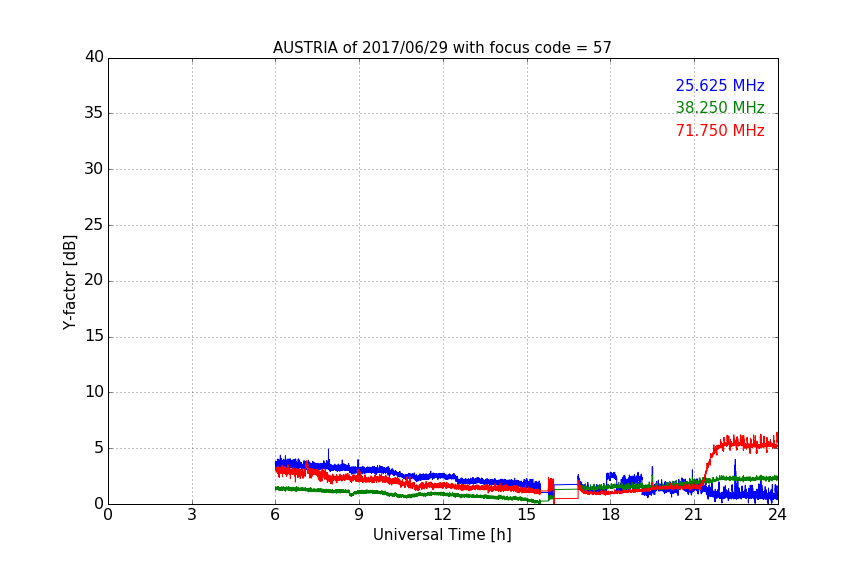Click the 'Universal Time [h]' axis label
Viewport: 864px width, 576px height.
click(442, 535)
